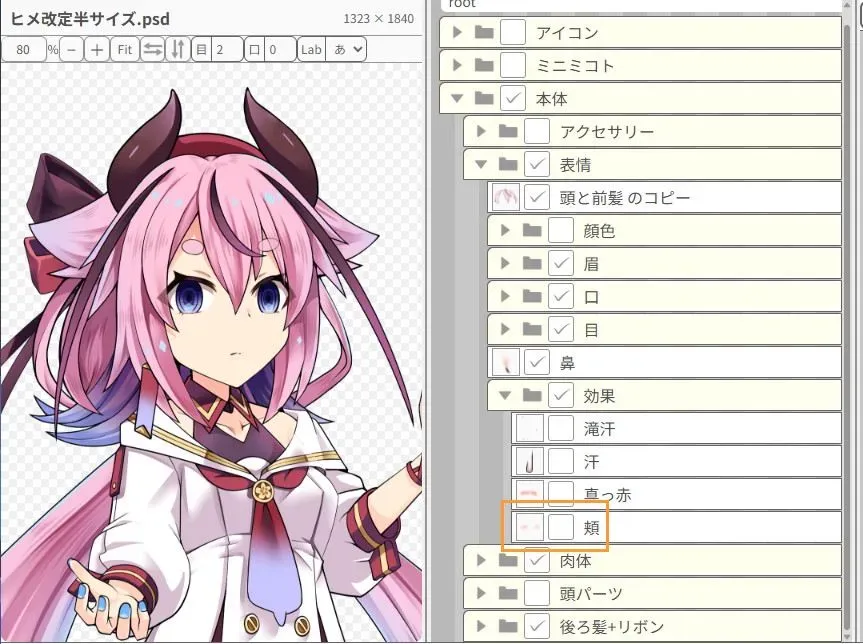Uncheck the 眉 folder checkbox
The height and width of the screenshot is (644, 863).
coord(561,264)
